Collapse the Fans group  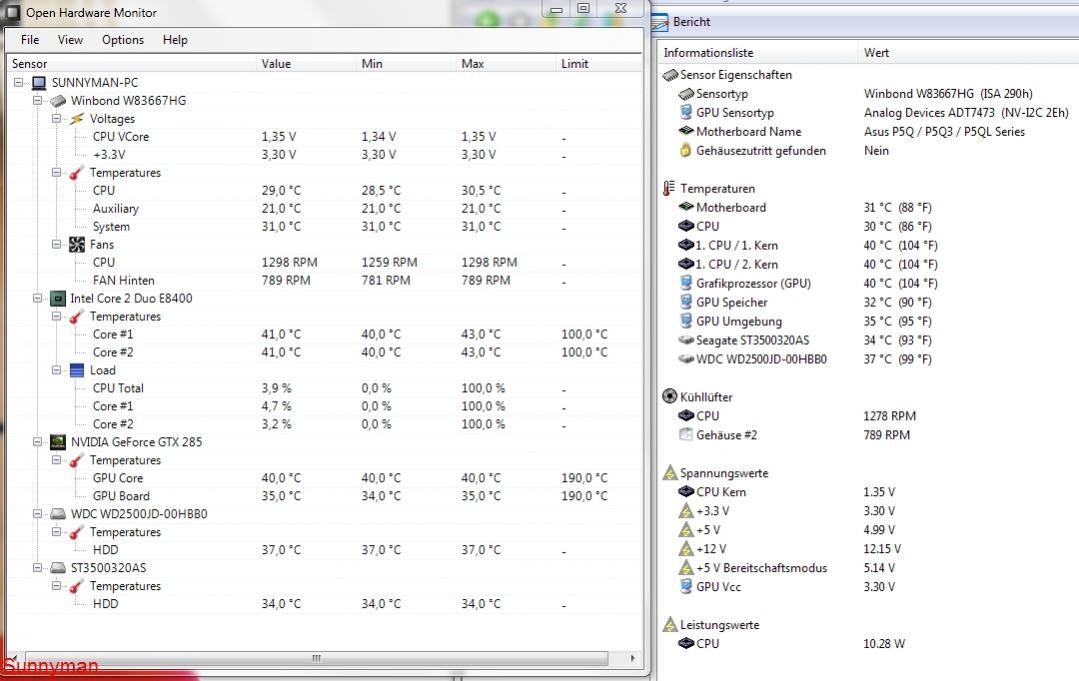tap(56, 244)
